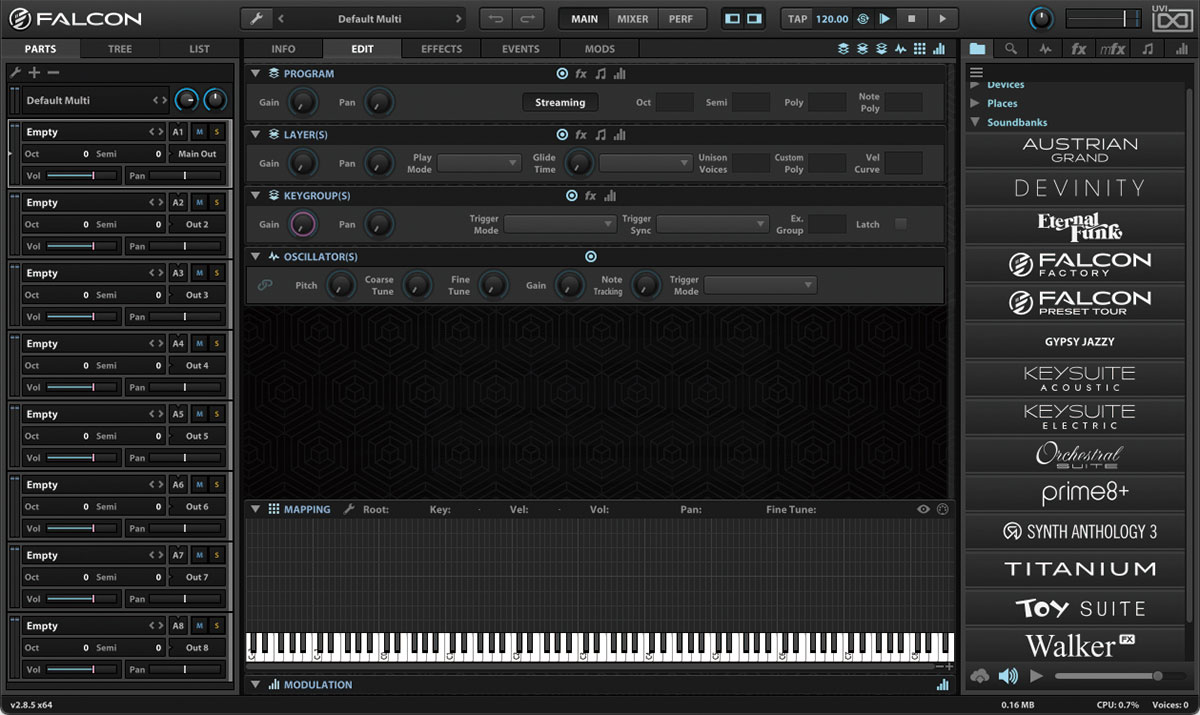Click the 120.00 tempo value field

click(832, 18)
